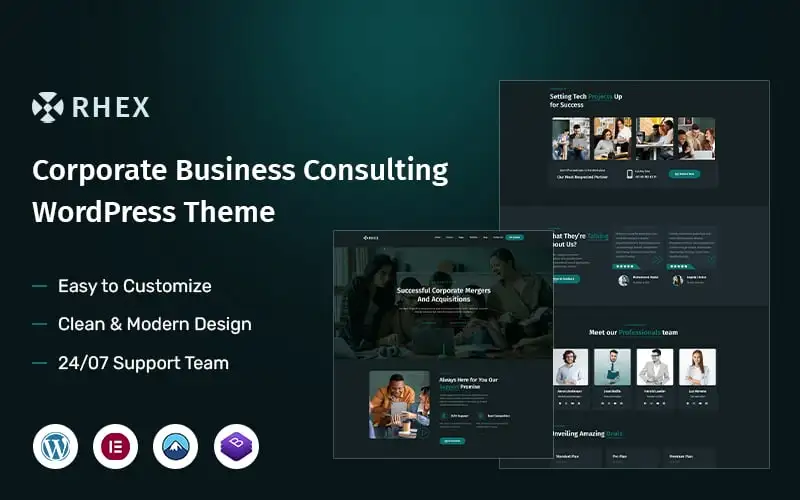The image size is (800, 500).
Task: Click the small Rhex logo in mockup header
Action: pos(371,238)
